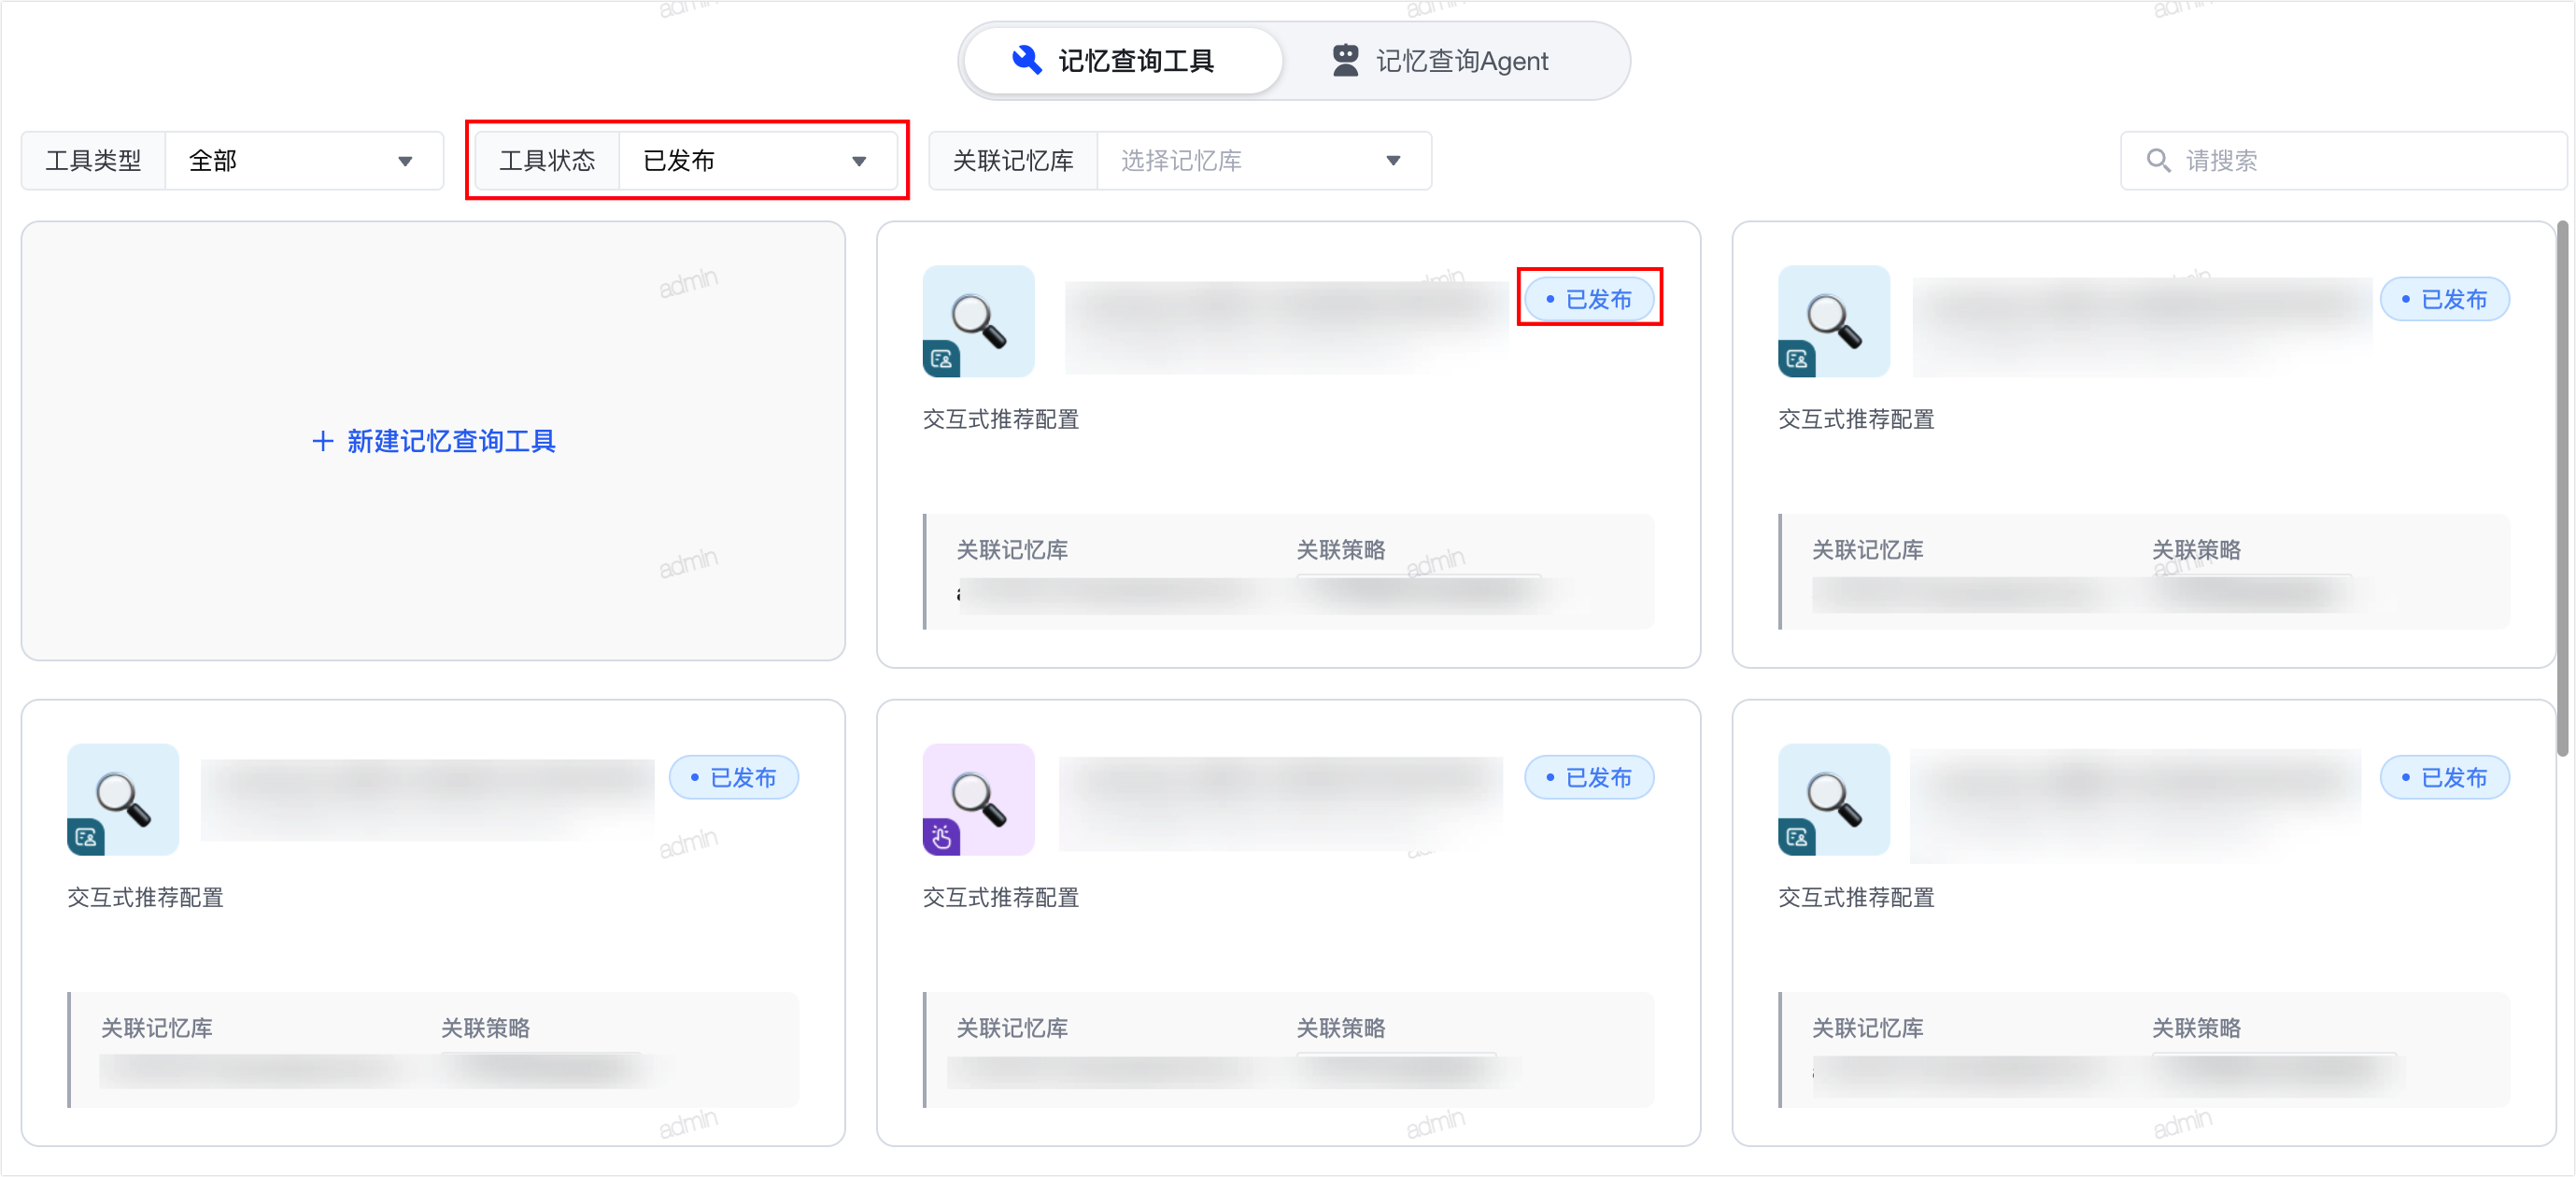Click 关联记忆库 label on top-middle card
Screen dimensions: 2576x1177
click(1012, 550)
